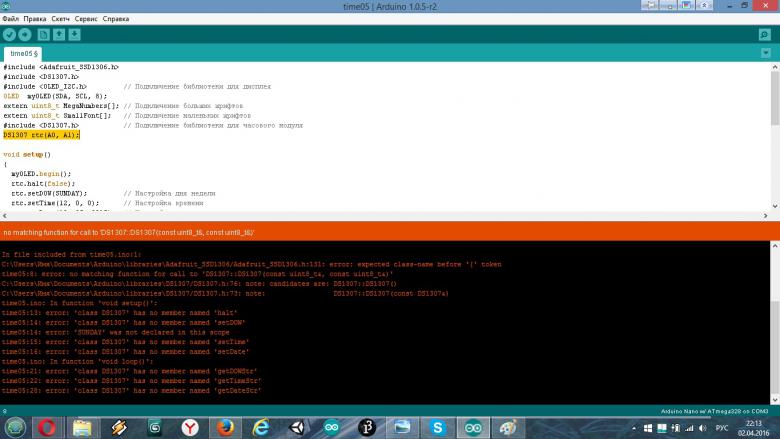Open Opera from the taskbar
Image resolution: width=780 pixels, height=439 pixels.
[x=47, y=428]
